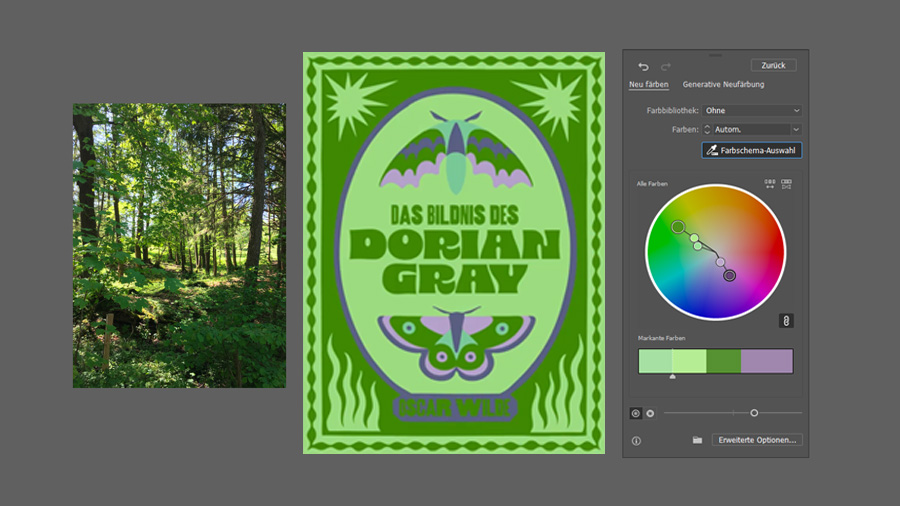Click the weight marker triangle under the swatches
900x506 pixels.
tap(672, 376)
